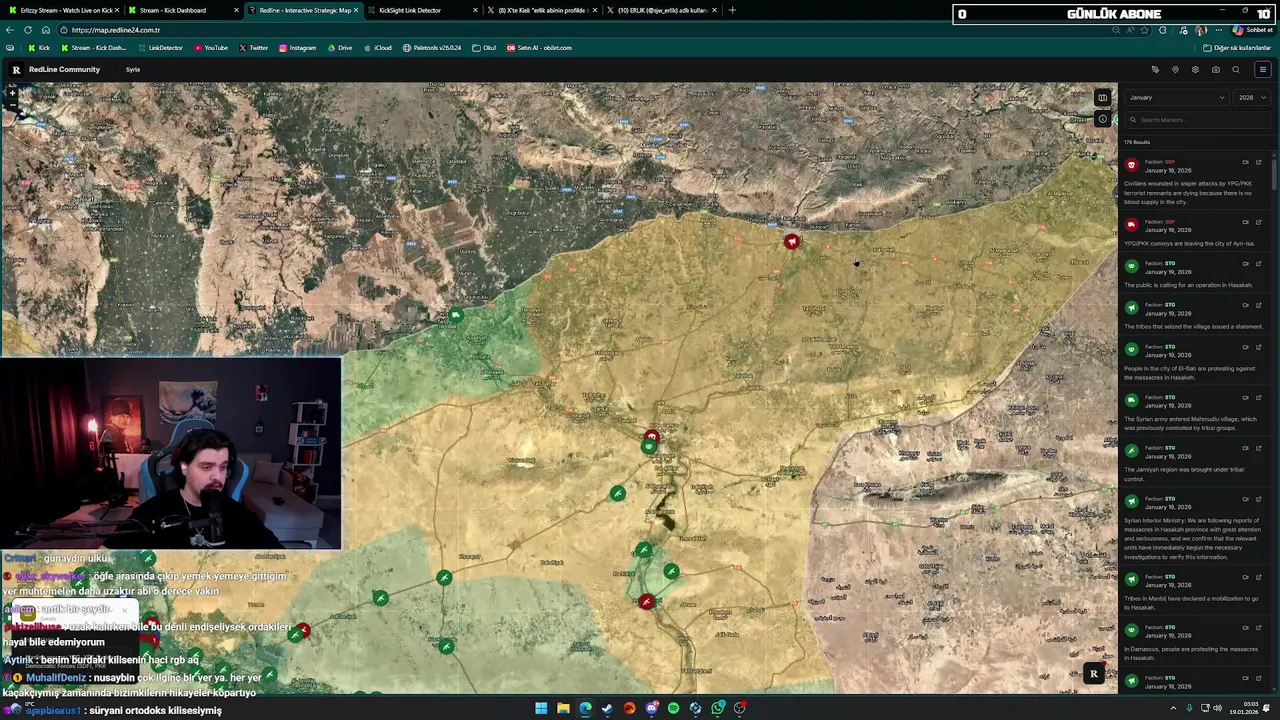Go back with the browser back arrow
1280x720 pixels.
click(x=10, y=30)
